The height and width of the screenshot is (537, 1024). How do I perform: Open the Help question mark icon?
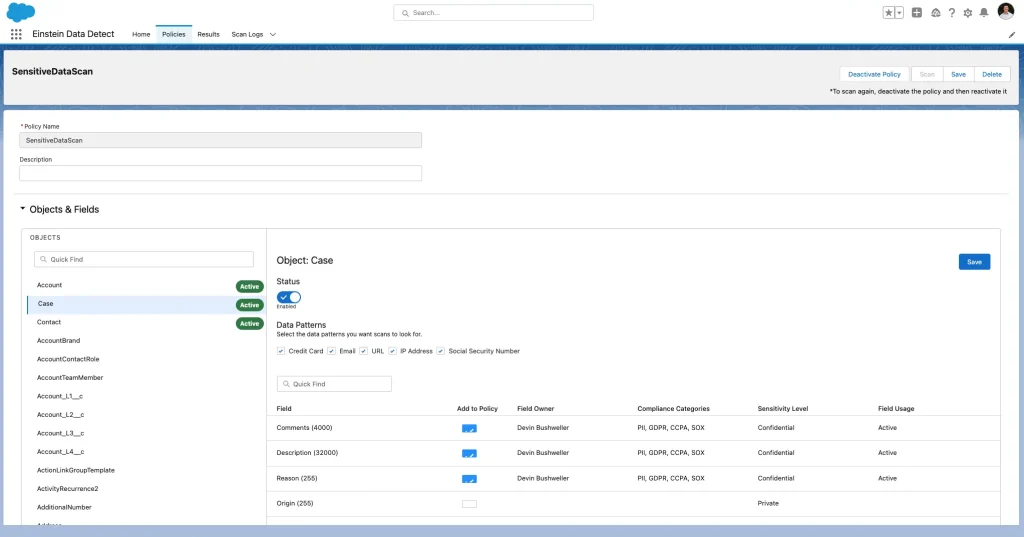[x=952, y=12]
